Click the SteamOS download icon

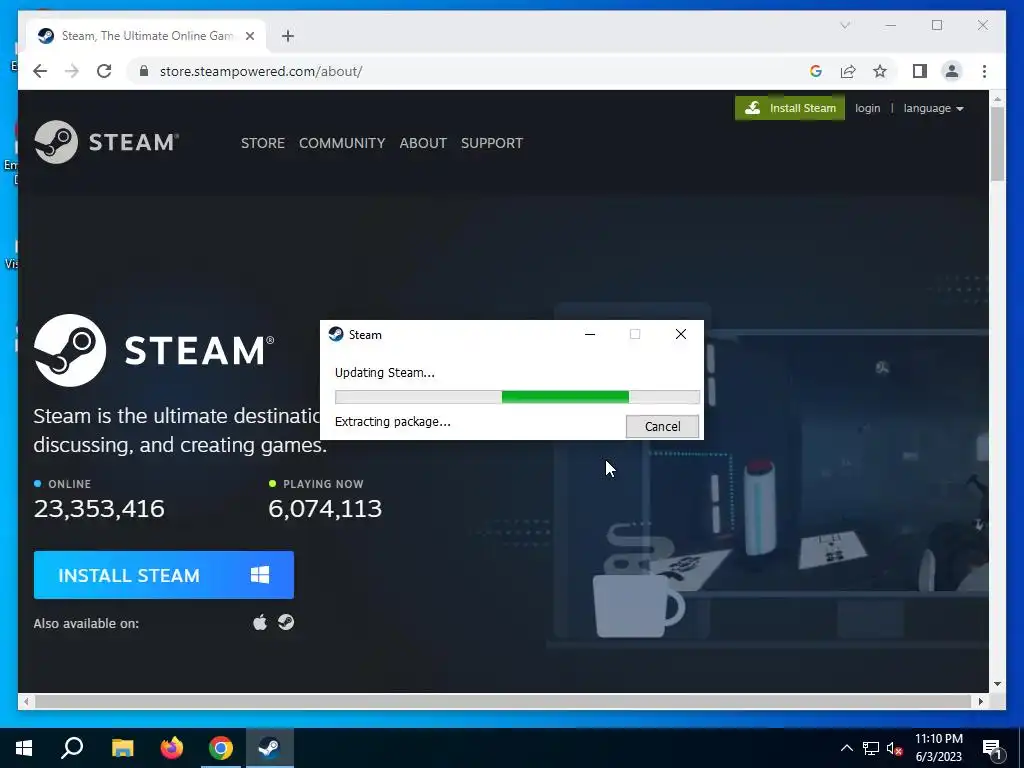286,622
